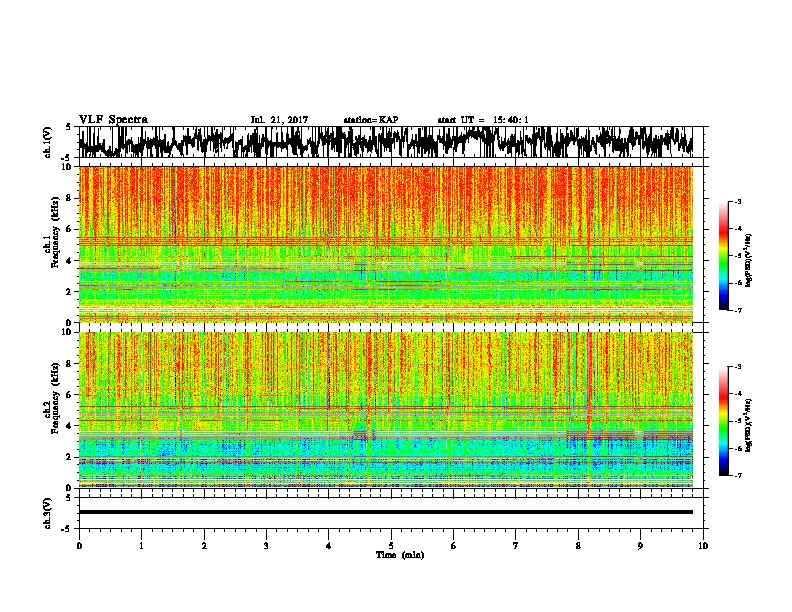Click time axis tick label "1"

click(x=141, y=546)
